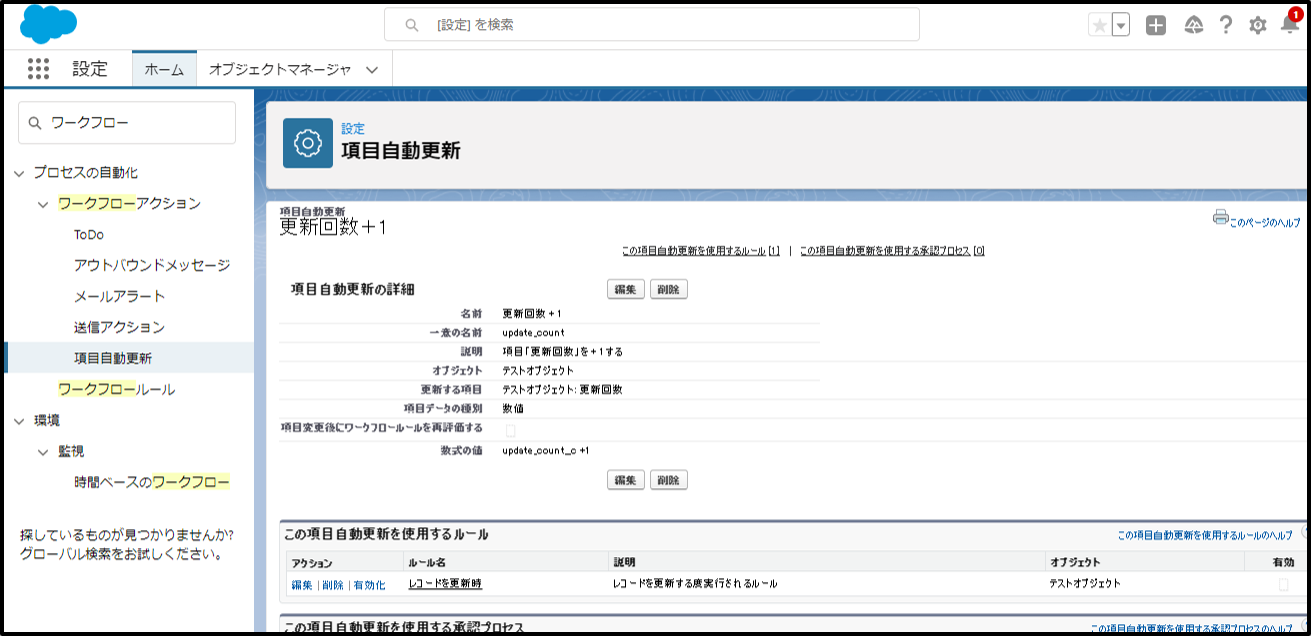This screenshot has height=636, width=1311.
Task: Click the printer icon for printable view
Action: click(1220, 217)
